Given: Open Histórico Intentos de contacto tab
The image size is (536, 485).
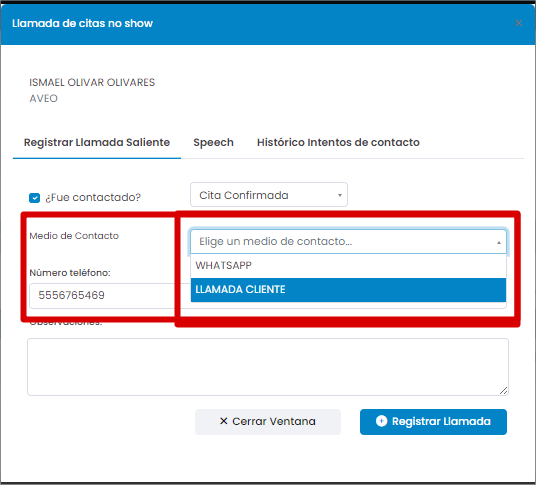Looking at the screenshot, I should (x=338, y=142).
